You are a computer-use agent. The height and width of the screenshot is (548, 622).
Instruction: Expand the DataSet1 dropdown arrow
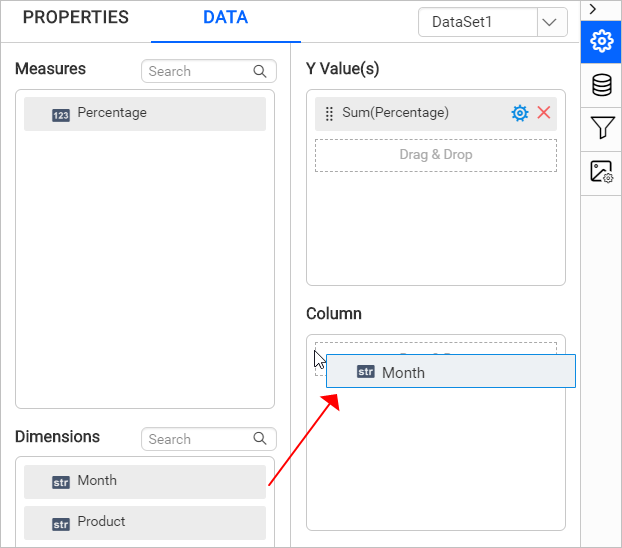click(x=552, y=22)
